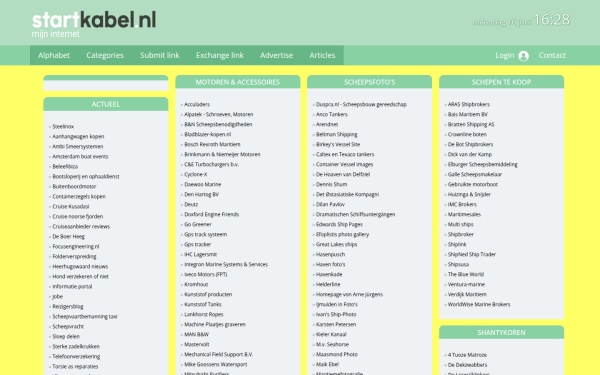Click Great Lakes ships link
Image resolution: width=600 pixels, height=375 pixels.
point(337,244)
